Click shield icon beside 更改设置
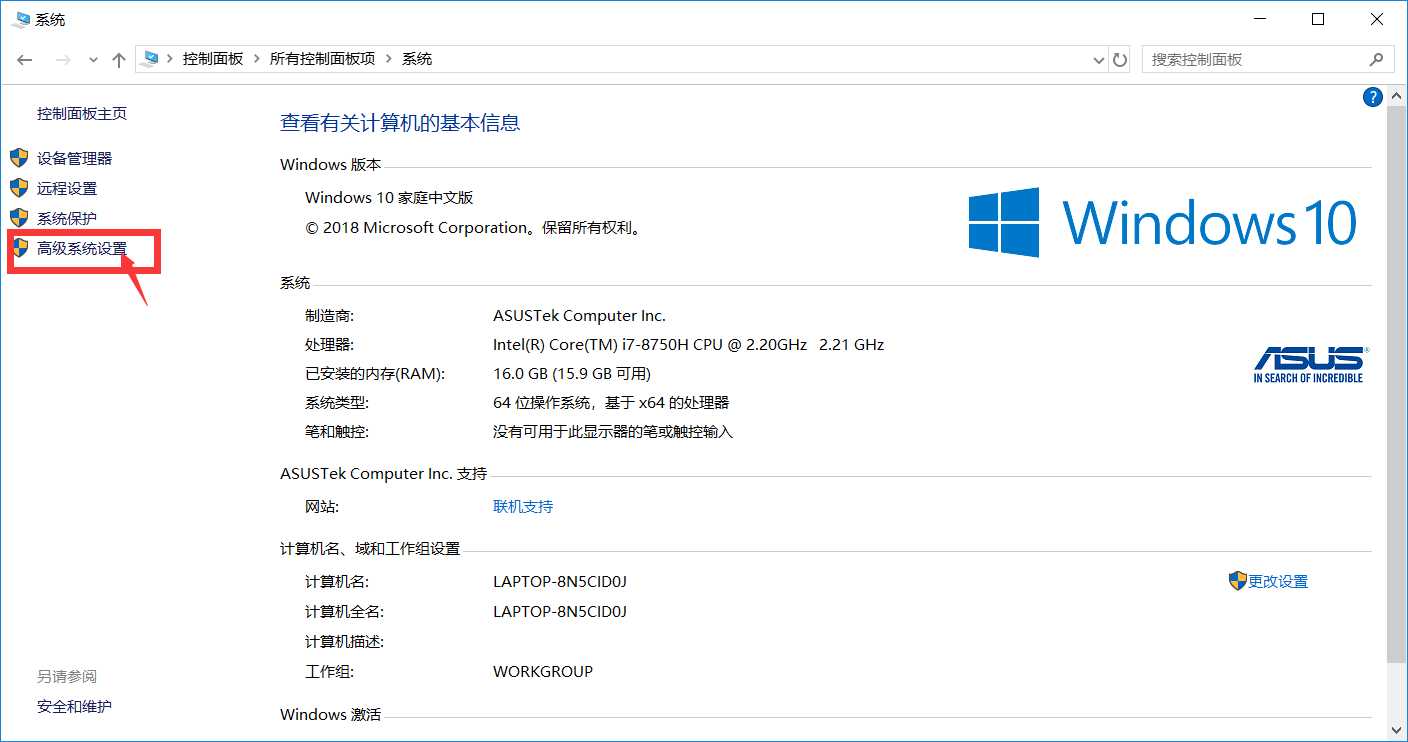Screen dimensions: 1408x742 [1238, 581]
